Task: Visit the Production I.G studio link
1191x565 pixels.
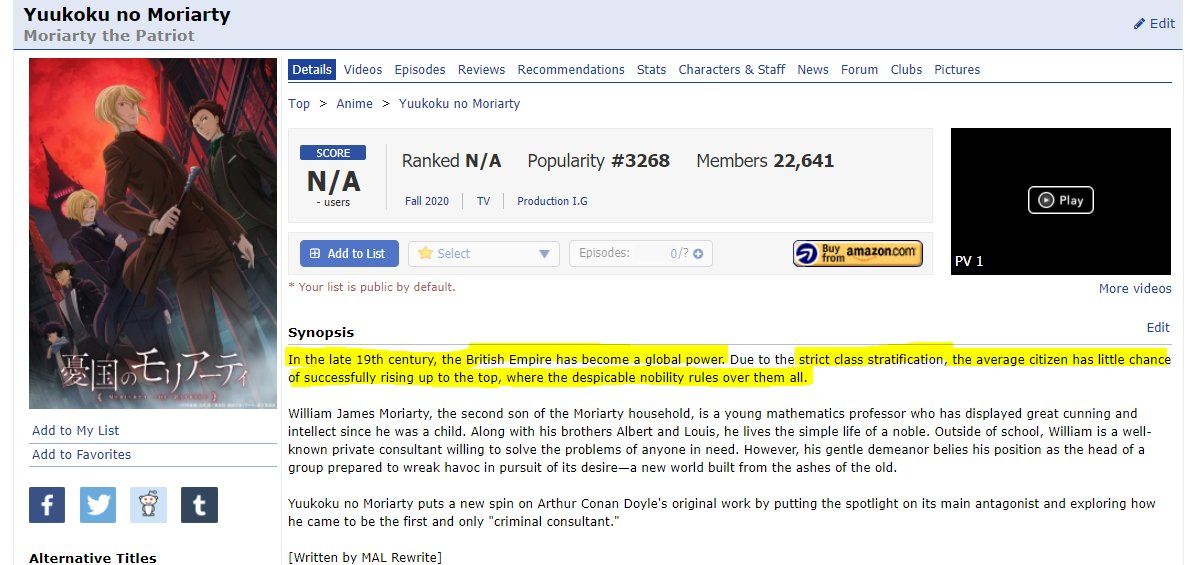Action: 552,201
